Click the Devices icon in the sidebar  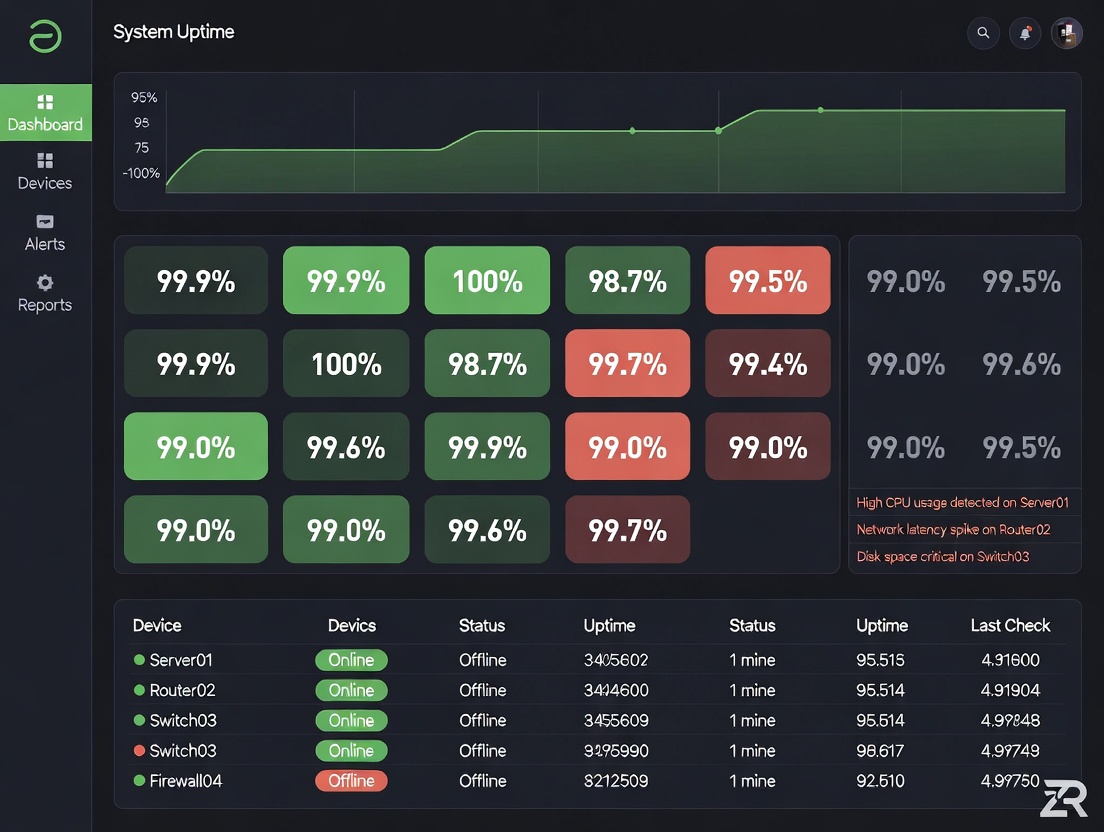44,161
